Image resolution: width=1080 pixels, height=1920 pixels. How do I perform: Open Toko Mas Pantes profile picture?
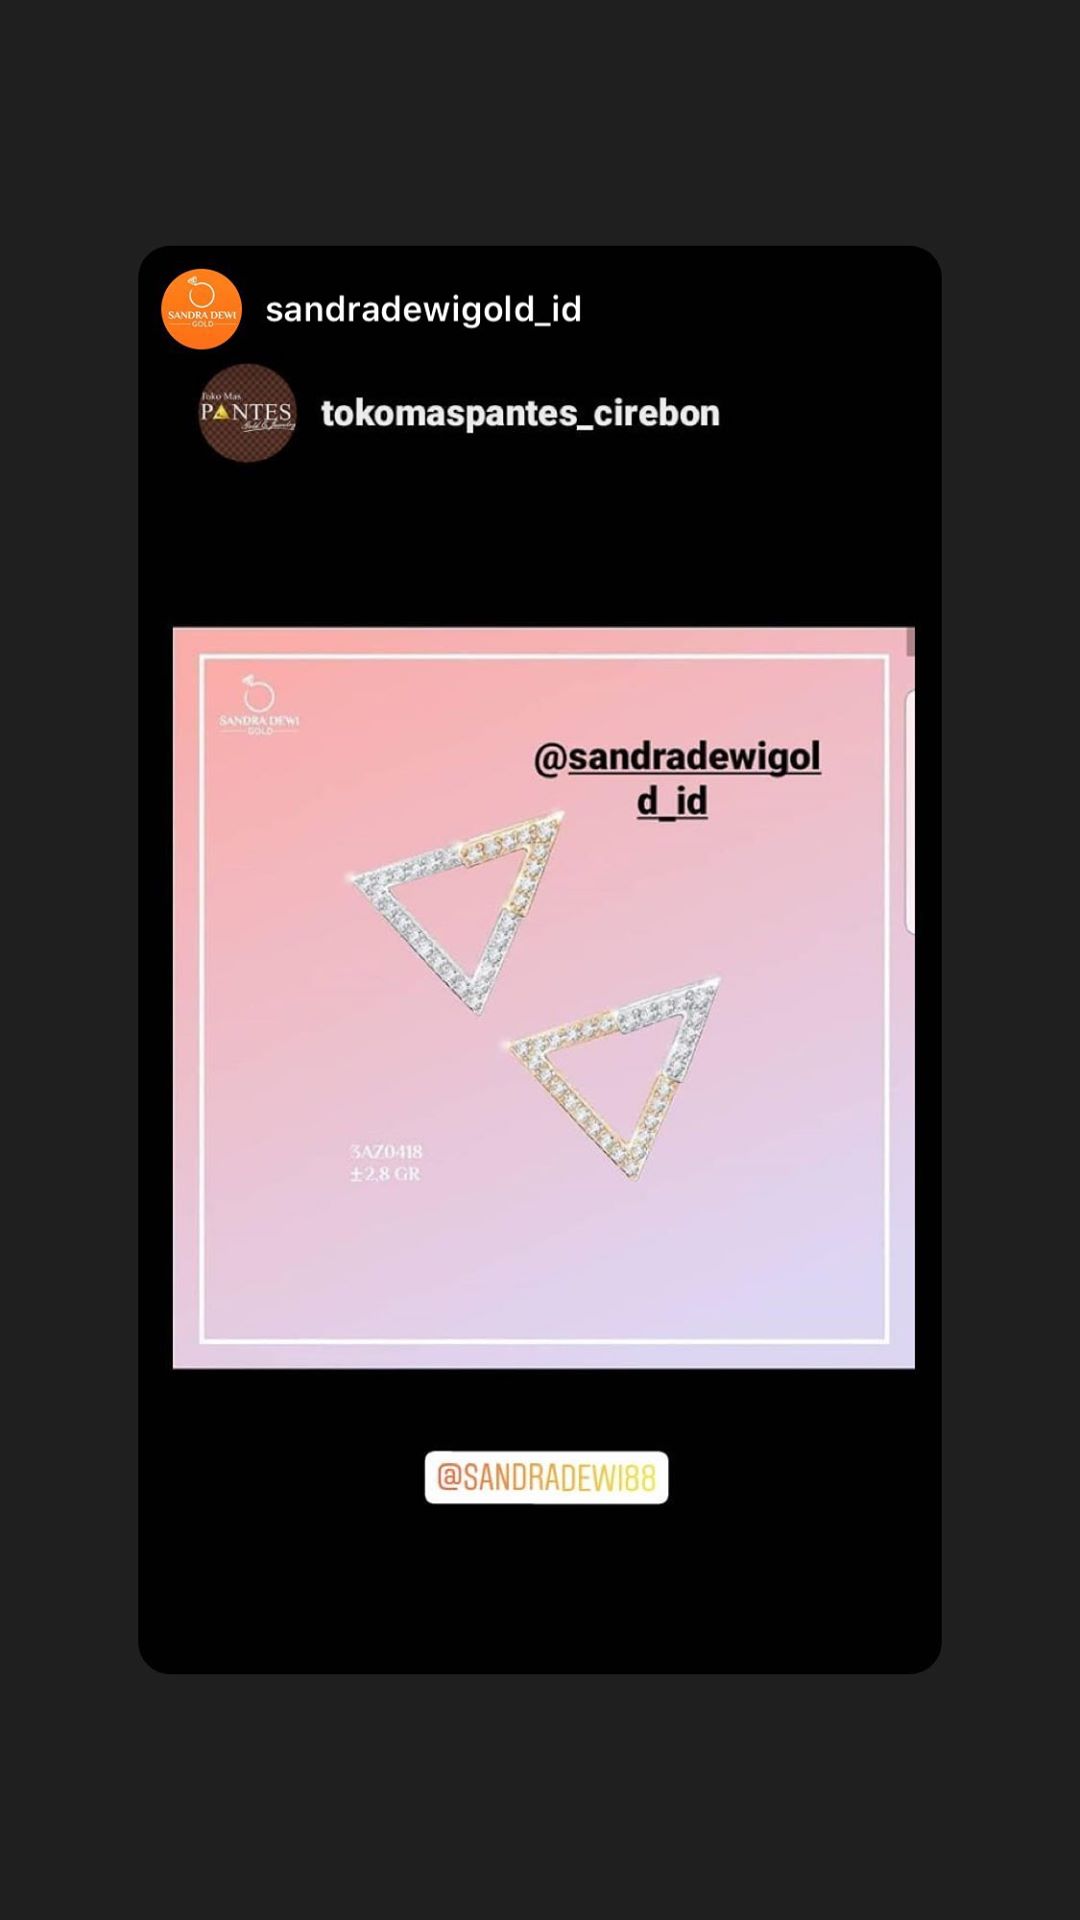[247, 413]
